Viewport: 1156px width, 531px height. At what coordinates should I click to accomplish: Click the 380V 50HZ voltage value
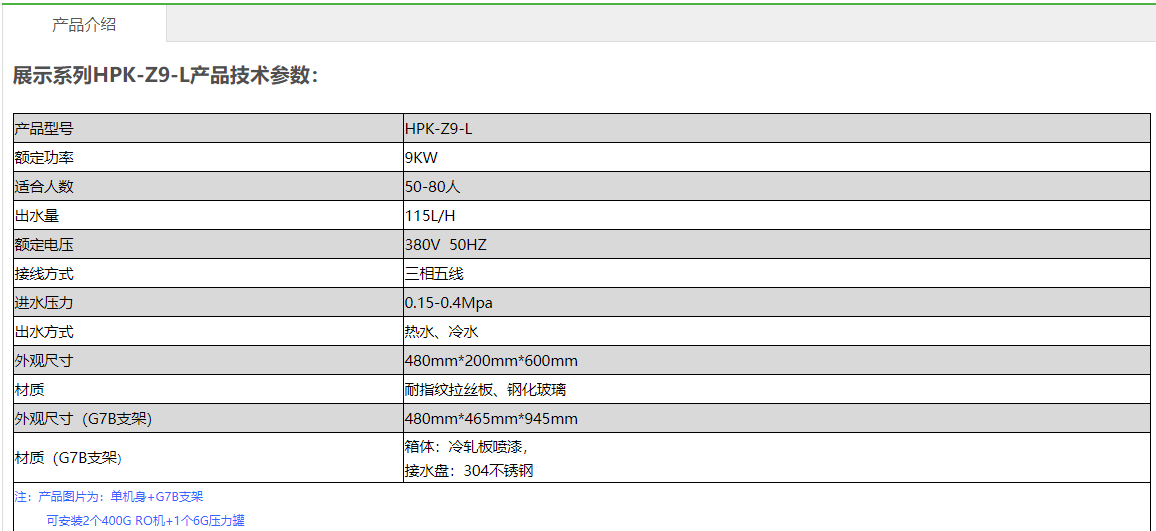pos(445,244)
